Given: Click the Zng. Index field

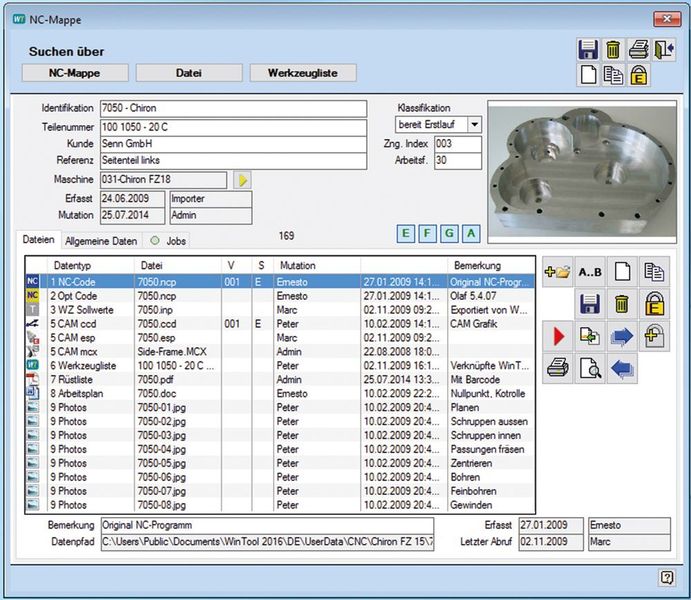Looking at the screenshot, I should point(458,144).
